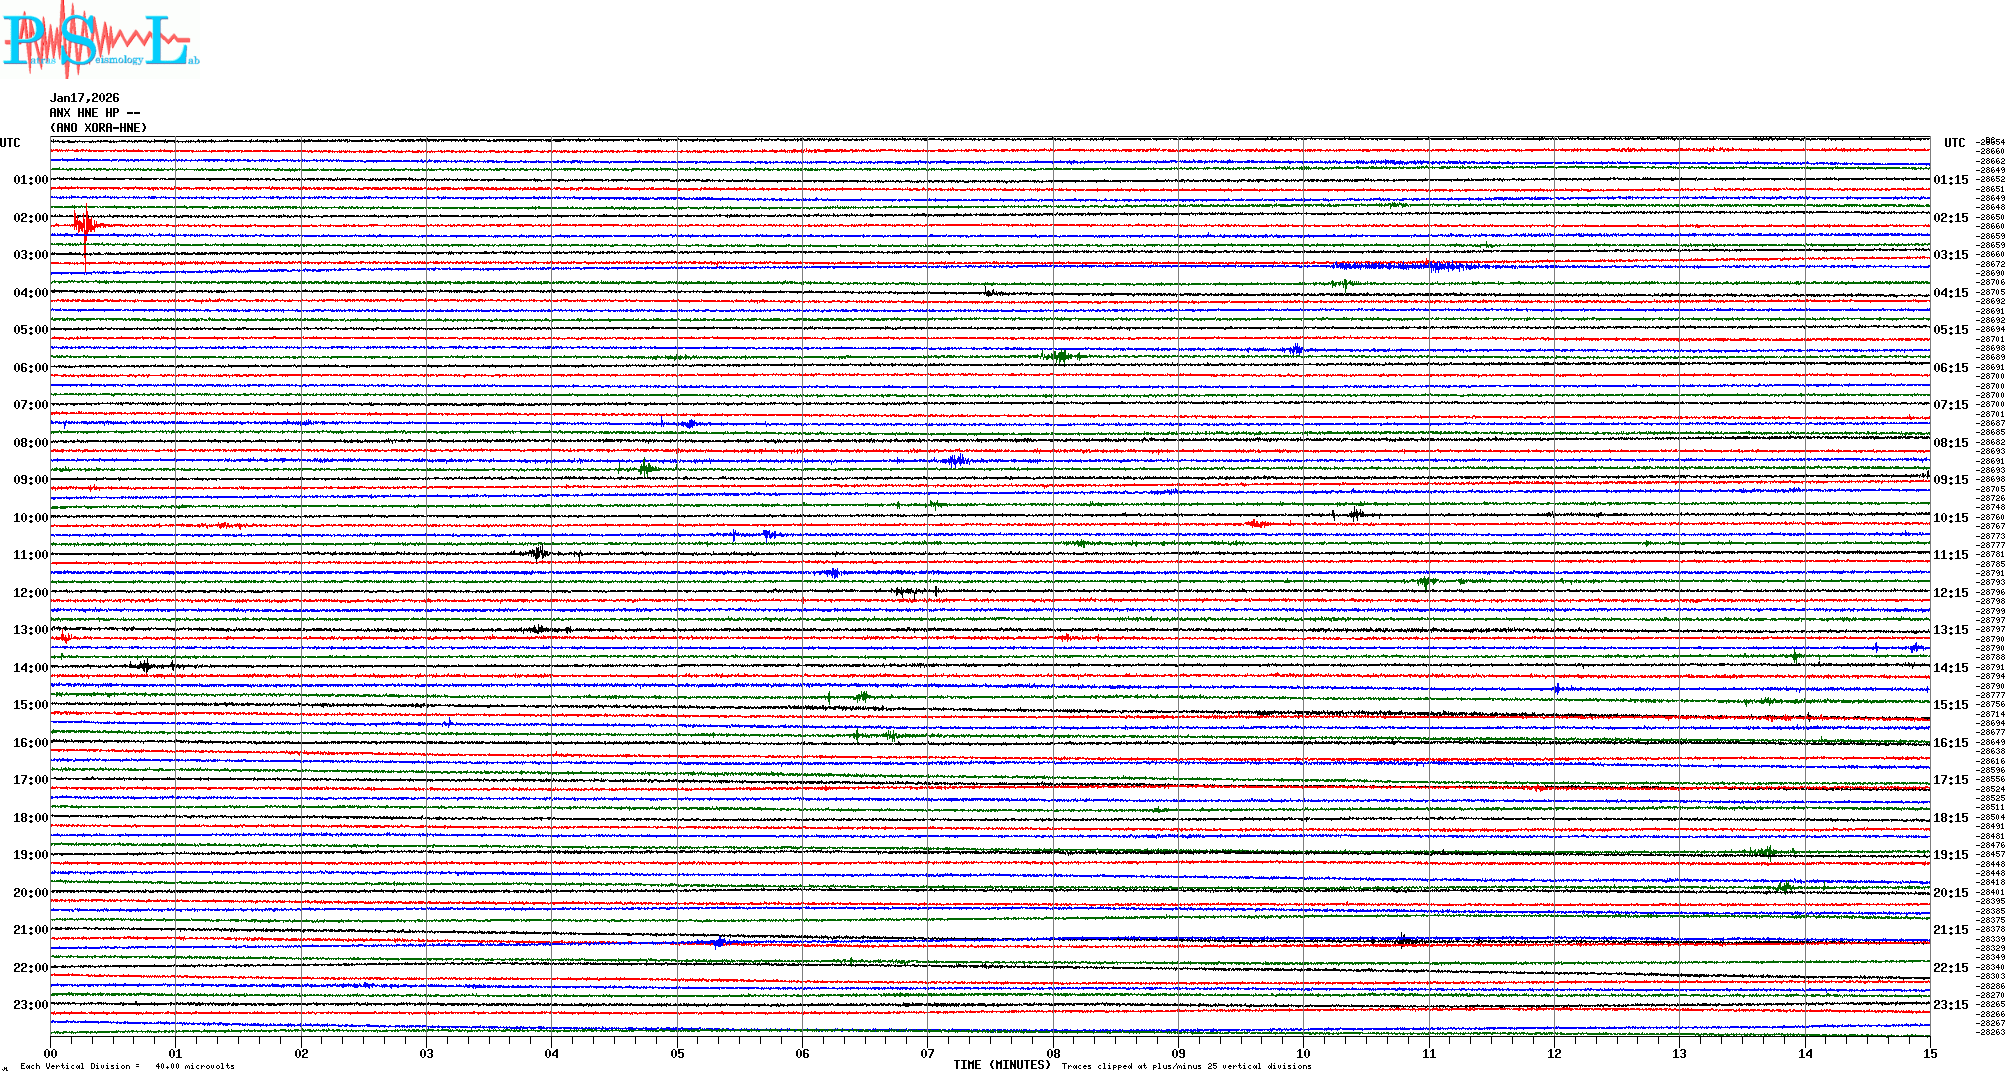Click the UTC label at top right
Screen dimensions: 2010x1080
[x=1954, y=143]
